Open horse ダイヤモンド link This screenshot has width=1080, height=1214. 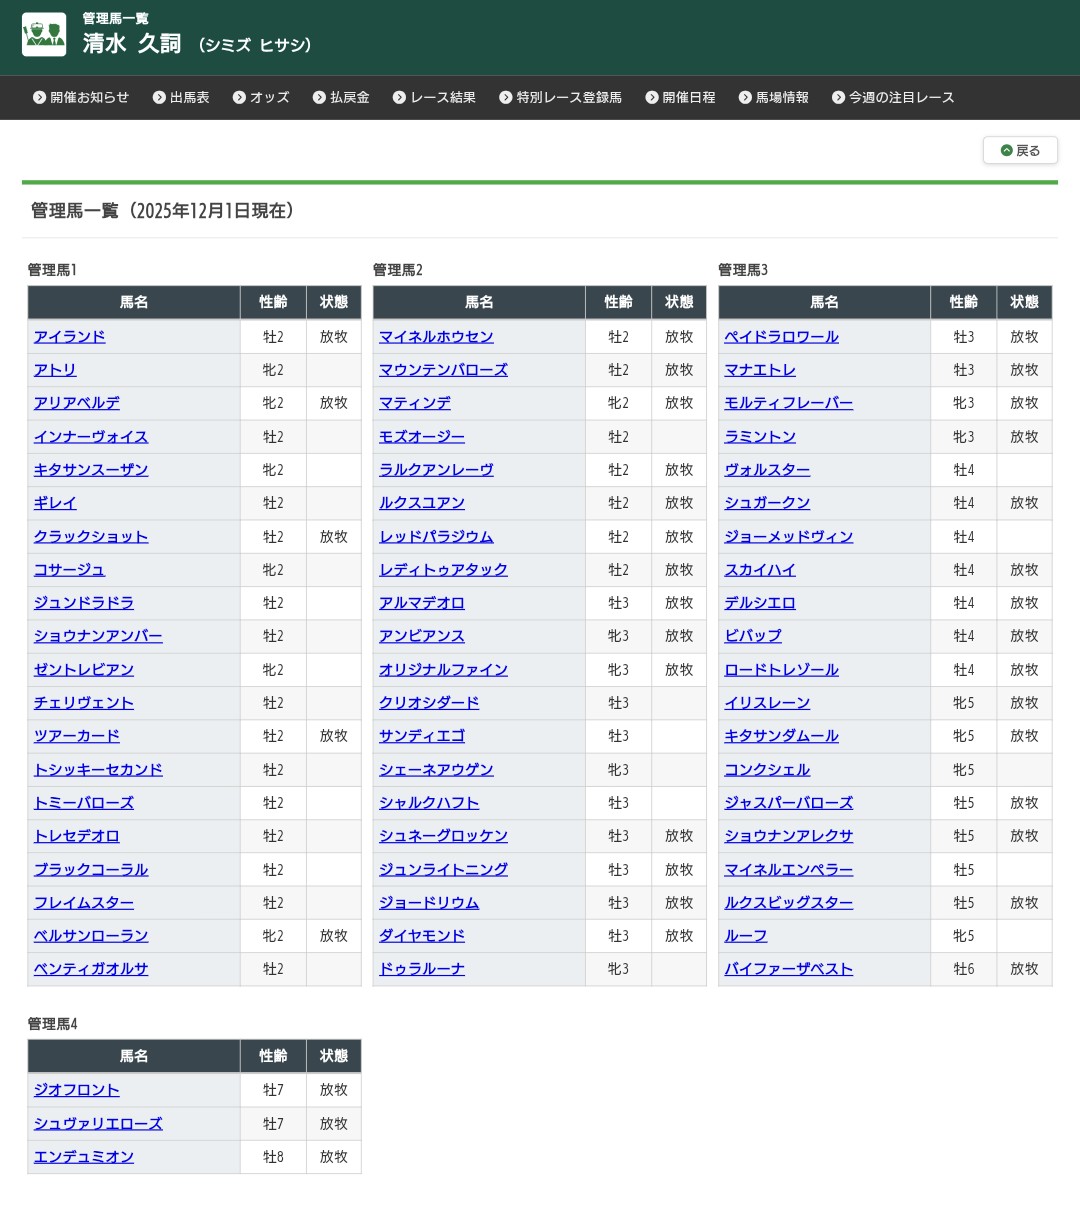point(421,936)
